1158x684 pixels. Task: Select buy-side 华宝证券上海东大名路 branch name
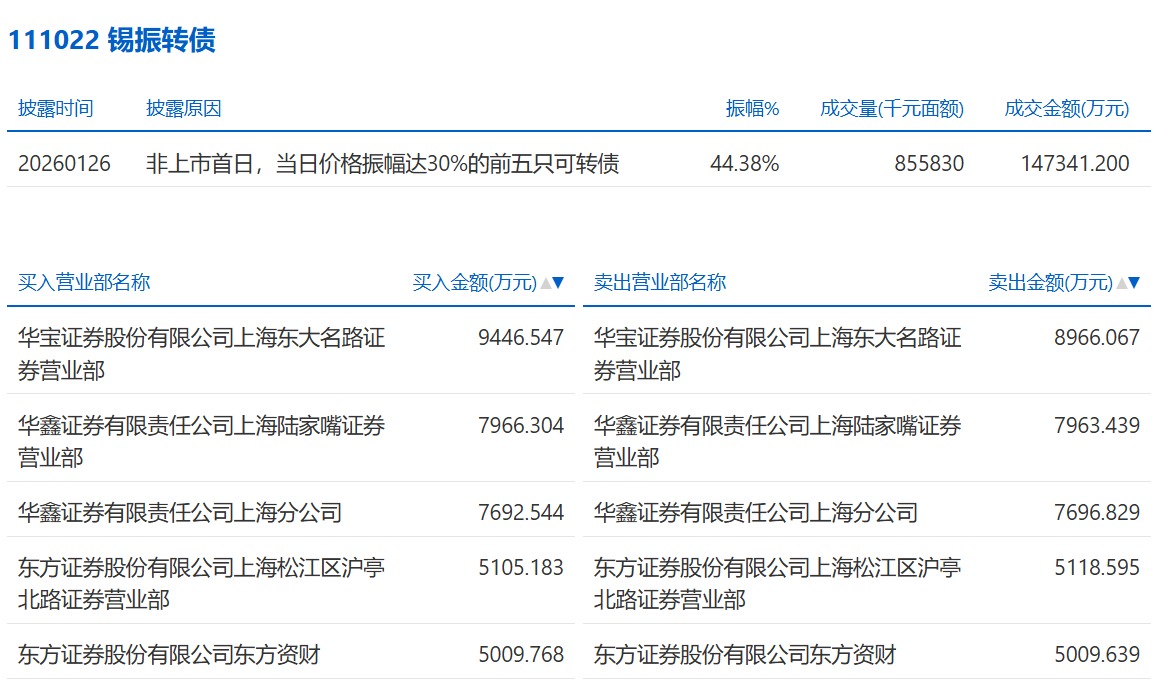[x=202, y=354]
